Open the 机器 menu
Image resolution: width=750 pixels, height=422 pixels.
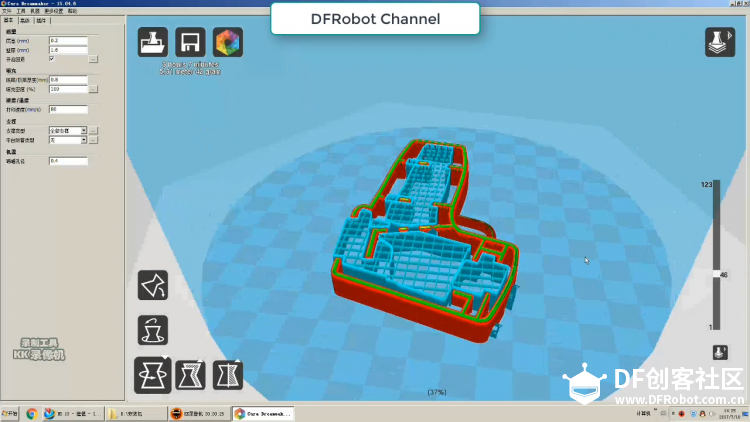(x=34, y=11)
